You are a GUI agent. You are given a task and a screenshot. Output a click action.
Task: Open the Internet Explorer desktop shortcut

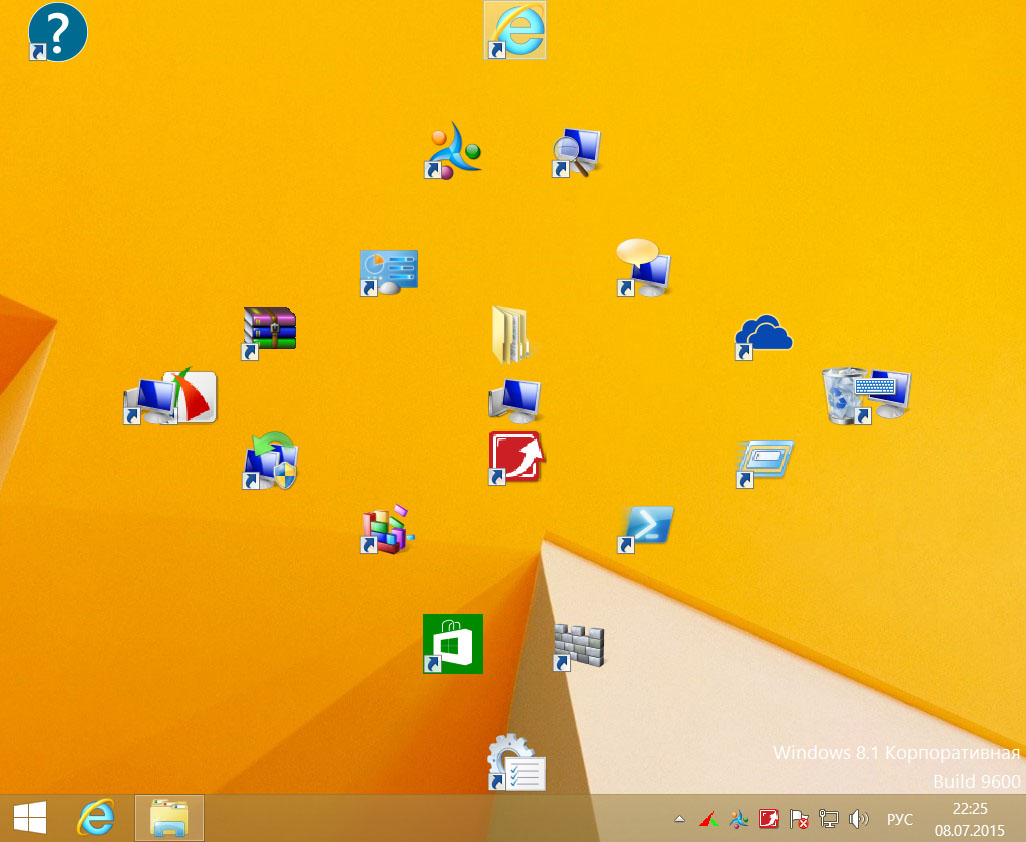tap(515, 30)
